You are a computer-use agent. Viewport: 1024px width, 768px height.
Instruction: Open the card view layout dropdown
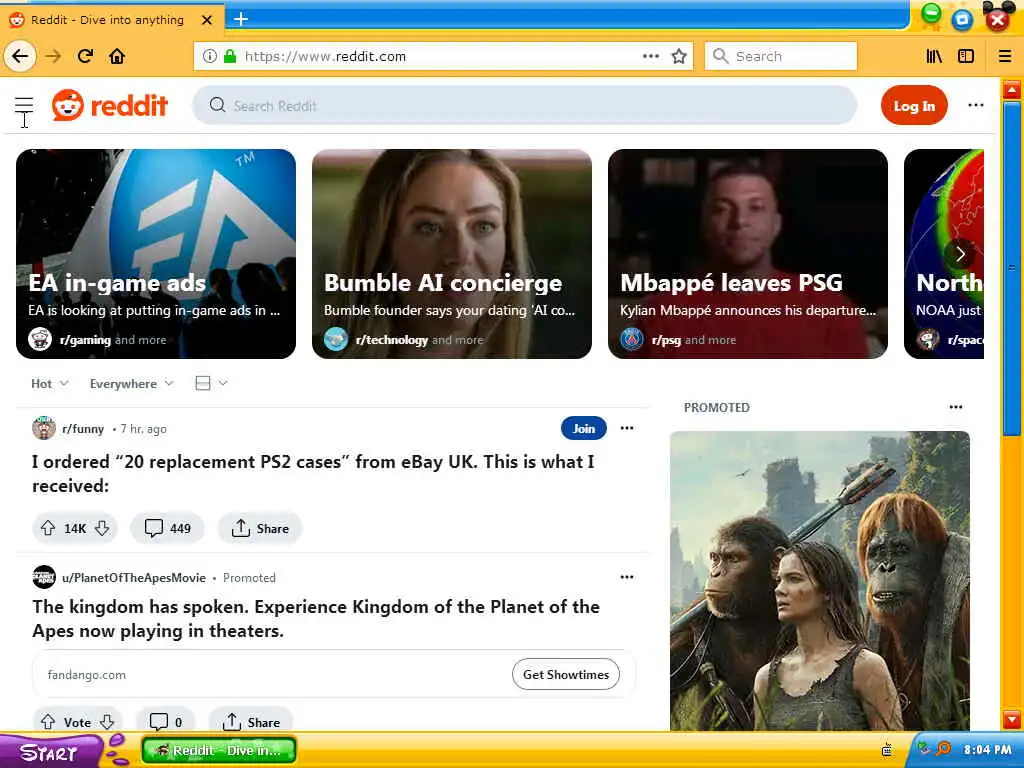coord(211,383)
